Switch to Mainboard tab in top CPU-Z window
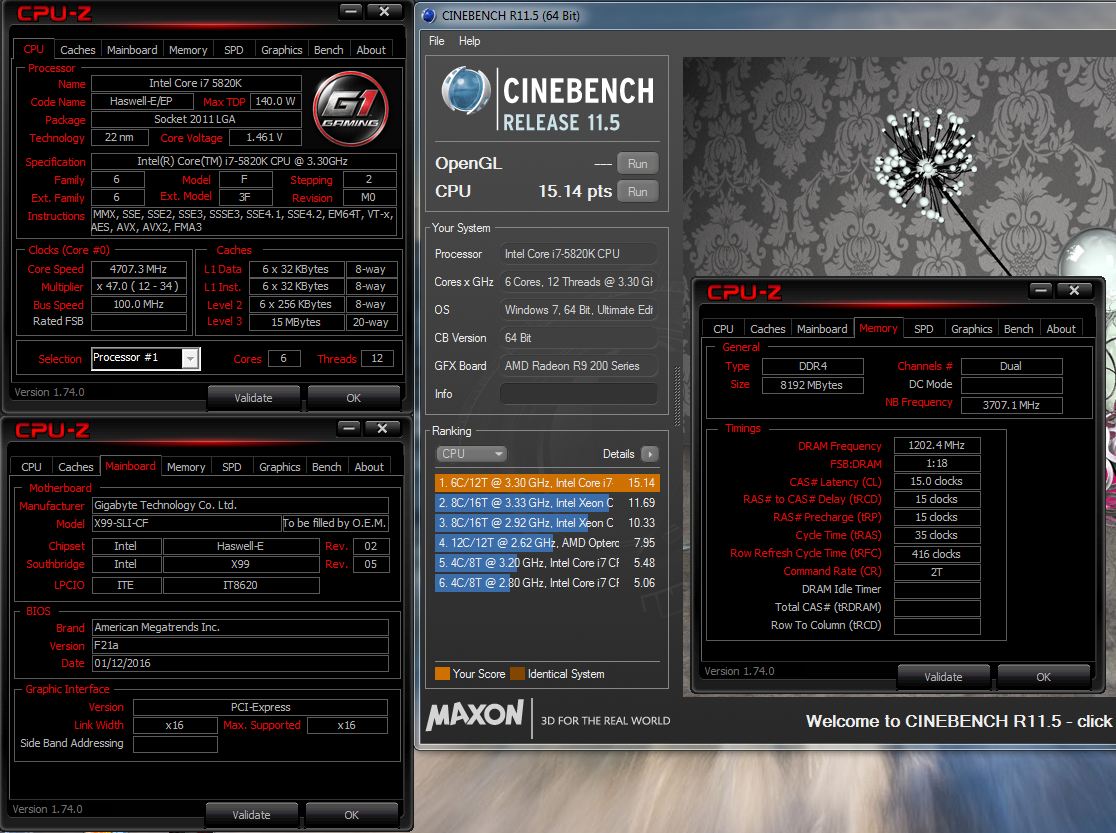This screenshot has width=1116, height=833. click(132, 50)
